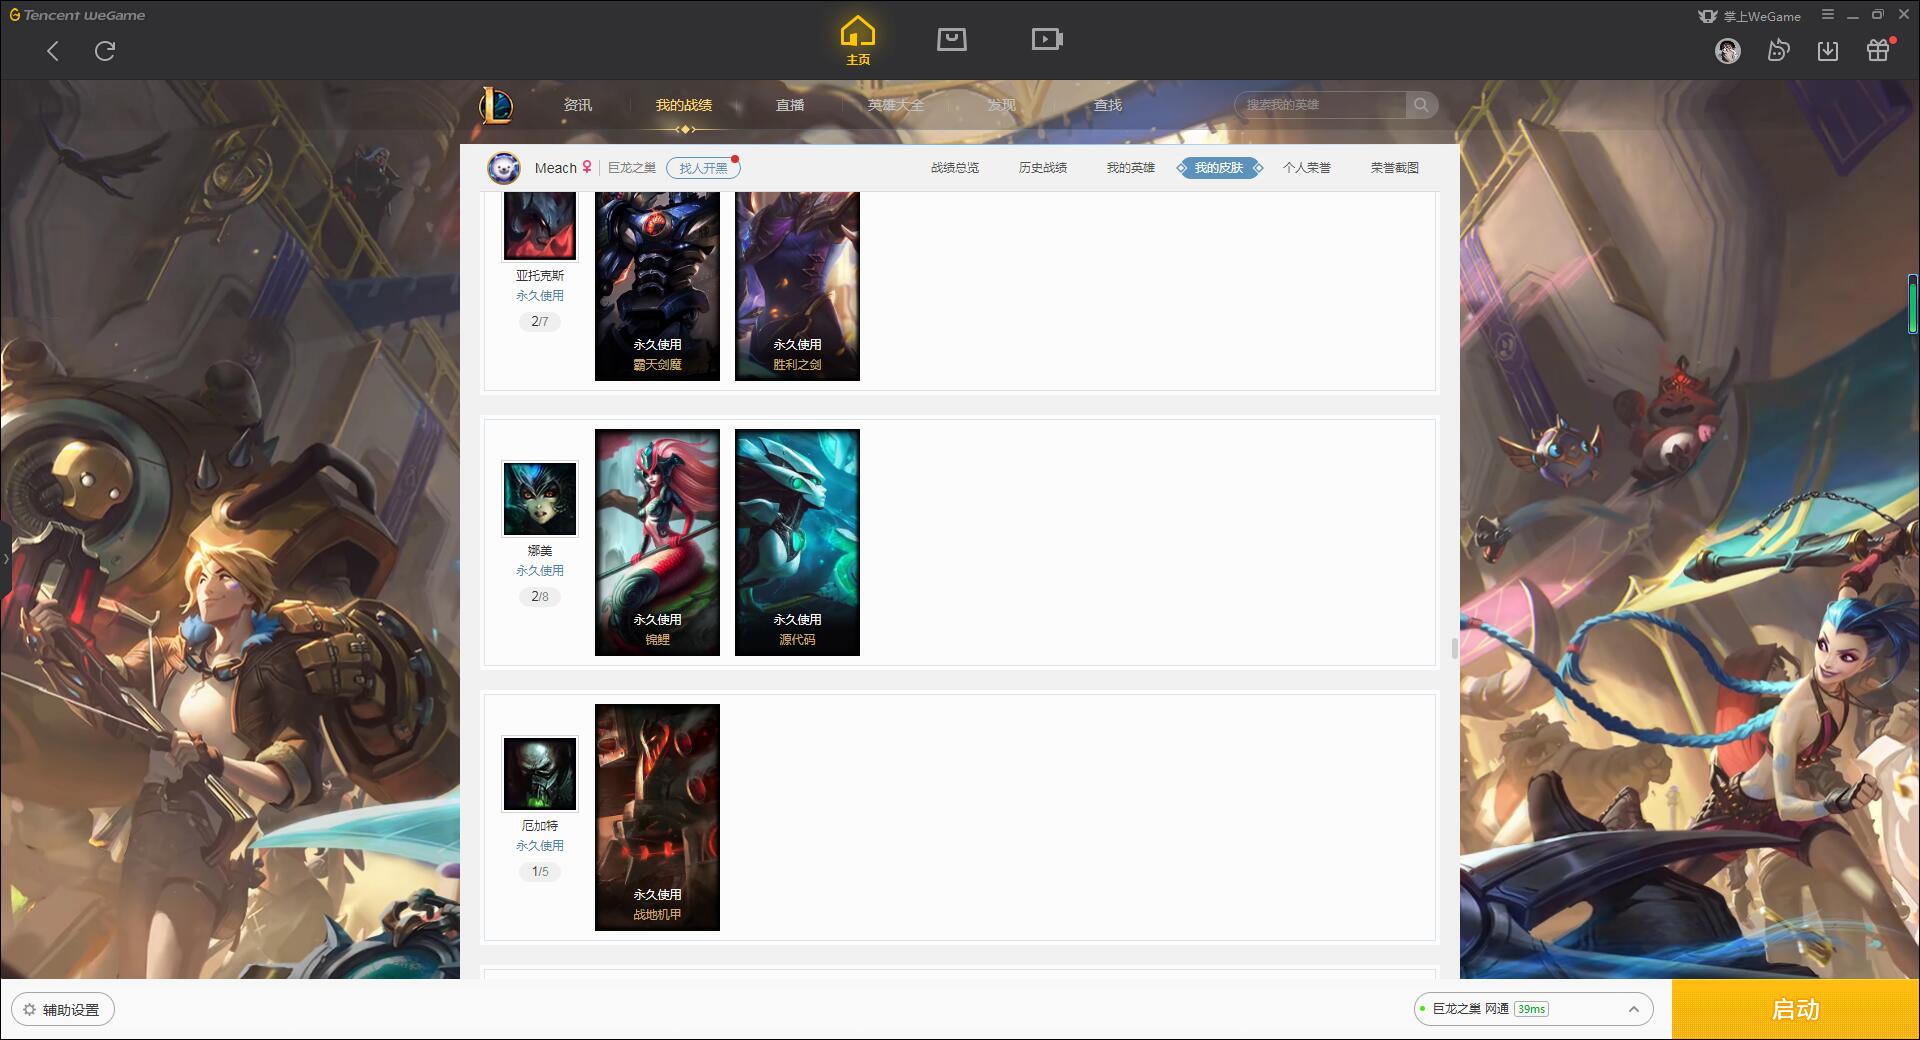Click the 搜索我的英雄 search field
Image resolution: width=1920 pixels, height=1040 pixels.
coord(1320,105)
